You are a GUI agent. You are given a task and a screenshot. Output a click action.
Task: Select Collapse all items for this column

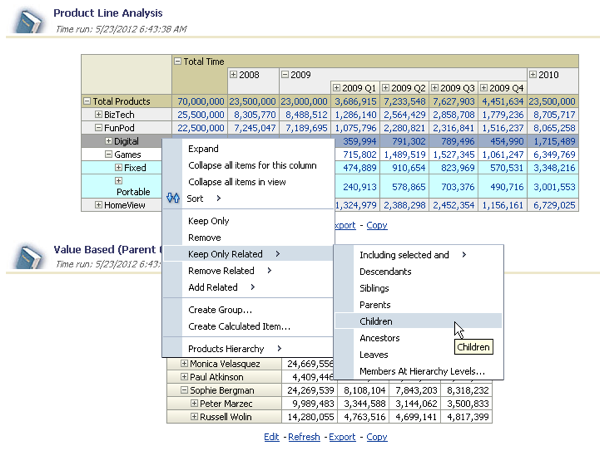[x=248, y=165]
